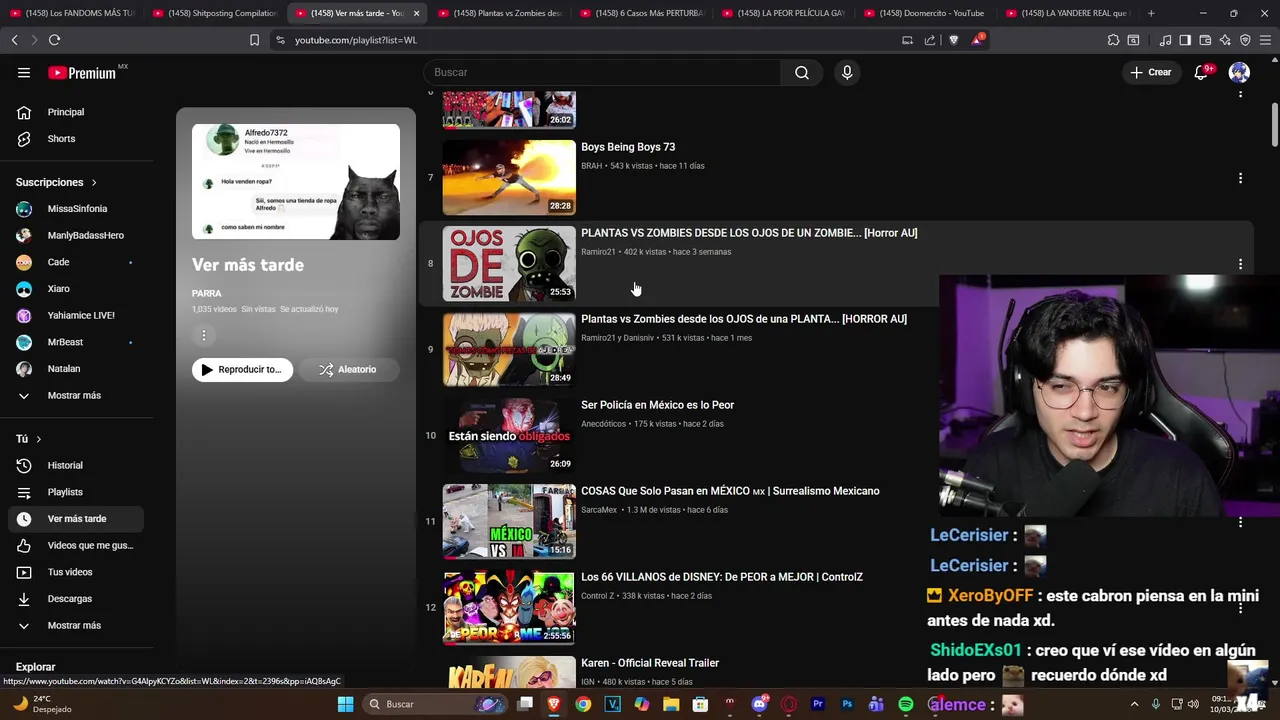Screen dimensions: 1280x720
Task: Switch to the LA YANDERE REAL tab
Action: [x=1068, y=13]
